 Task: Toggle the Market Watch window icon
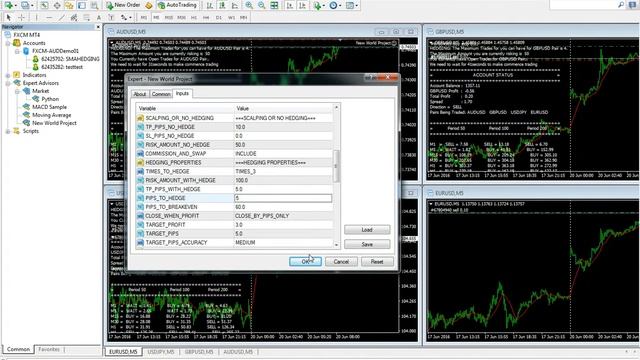[x=44, y=5]
